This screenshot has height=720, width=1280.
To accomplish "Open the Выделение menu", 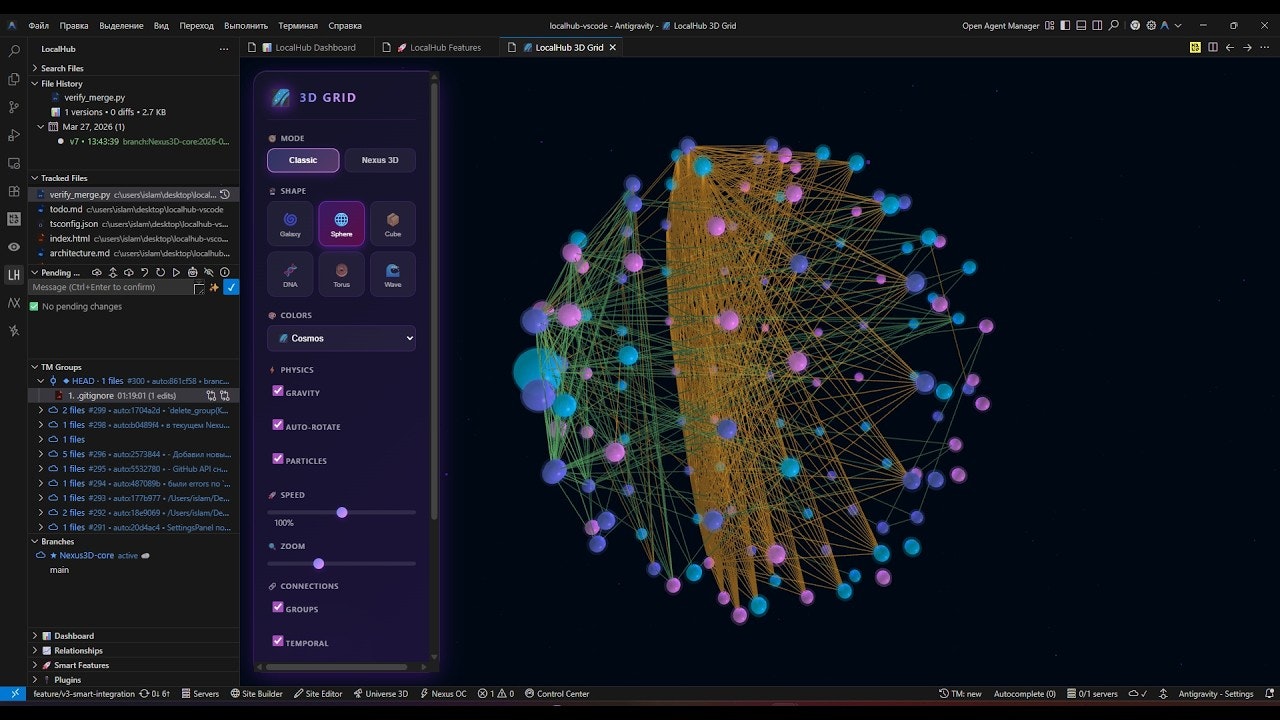I will click(120, 25).
